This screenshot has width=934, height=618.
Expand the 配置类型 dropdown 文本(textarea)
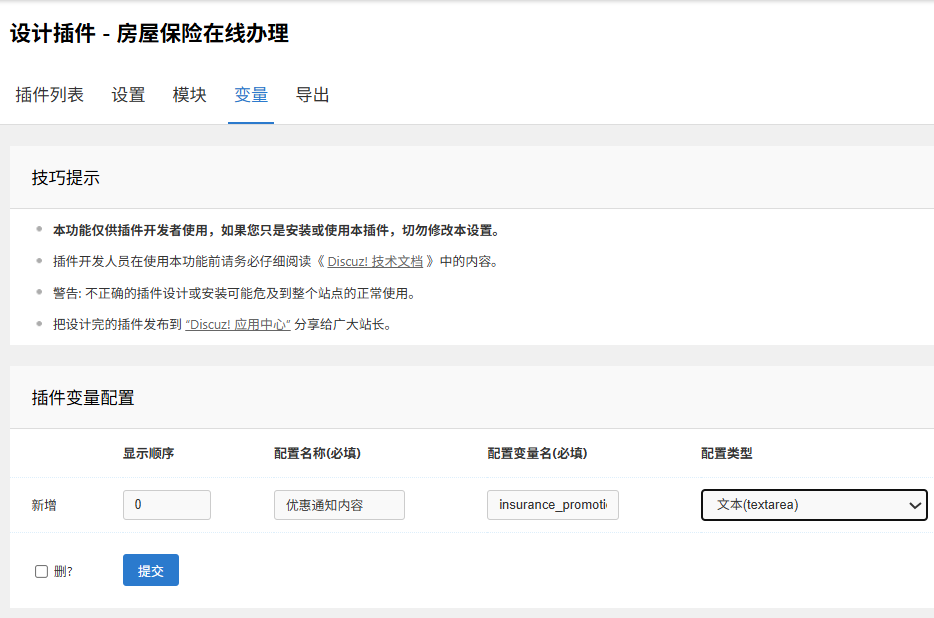(814, 505)
